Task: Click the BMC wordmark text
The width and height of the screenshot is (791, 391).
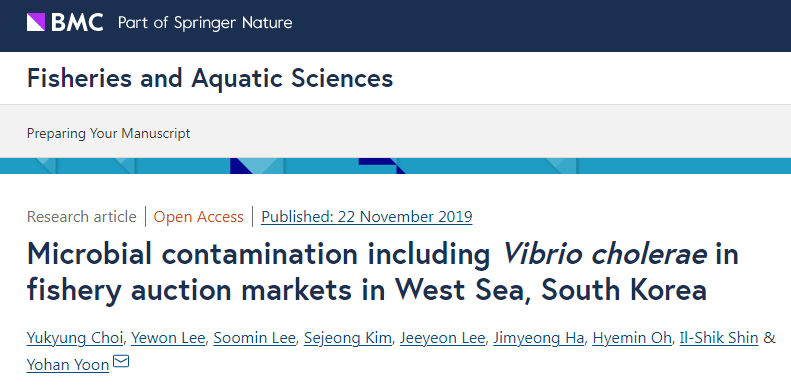Action: [77, 22]
